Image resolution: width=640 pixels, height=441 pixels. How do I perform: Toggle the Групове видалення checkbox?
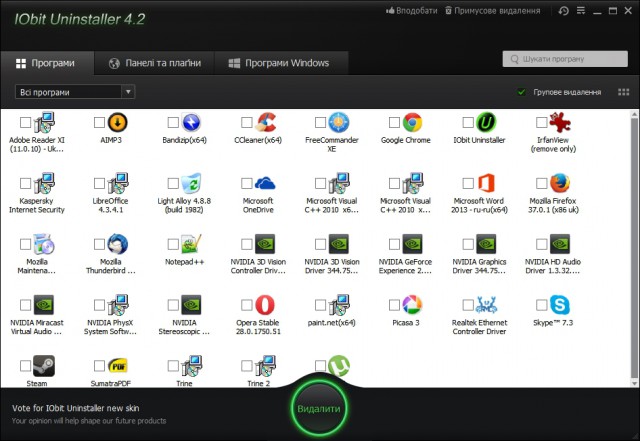pos(521,92)
